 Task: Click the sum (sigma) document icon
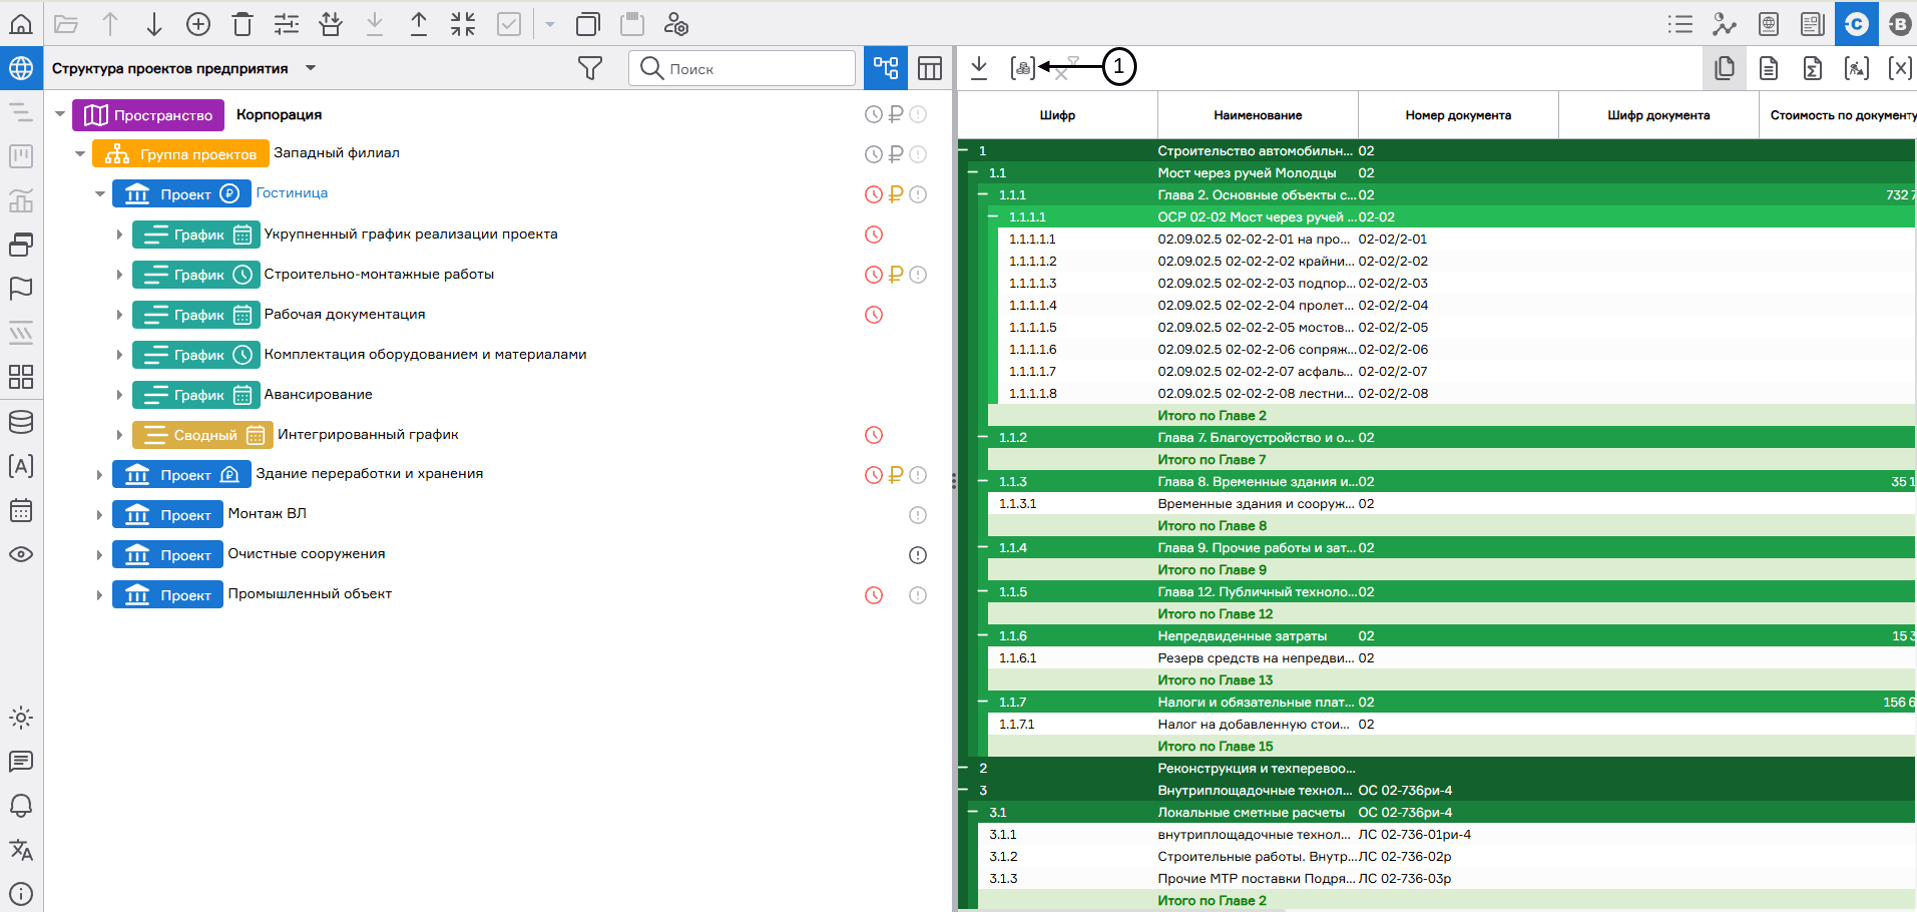(x=1812, y=68)
